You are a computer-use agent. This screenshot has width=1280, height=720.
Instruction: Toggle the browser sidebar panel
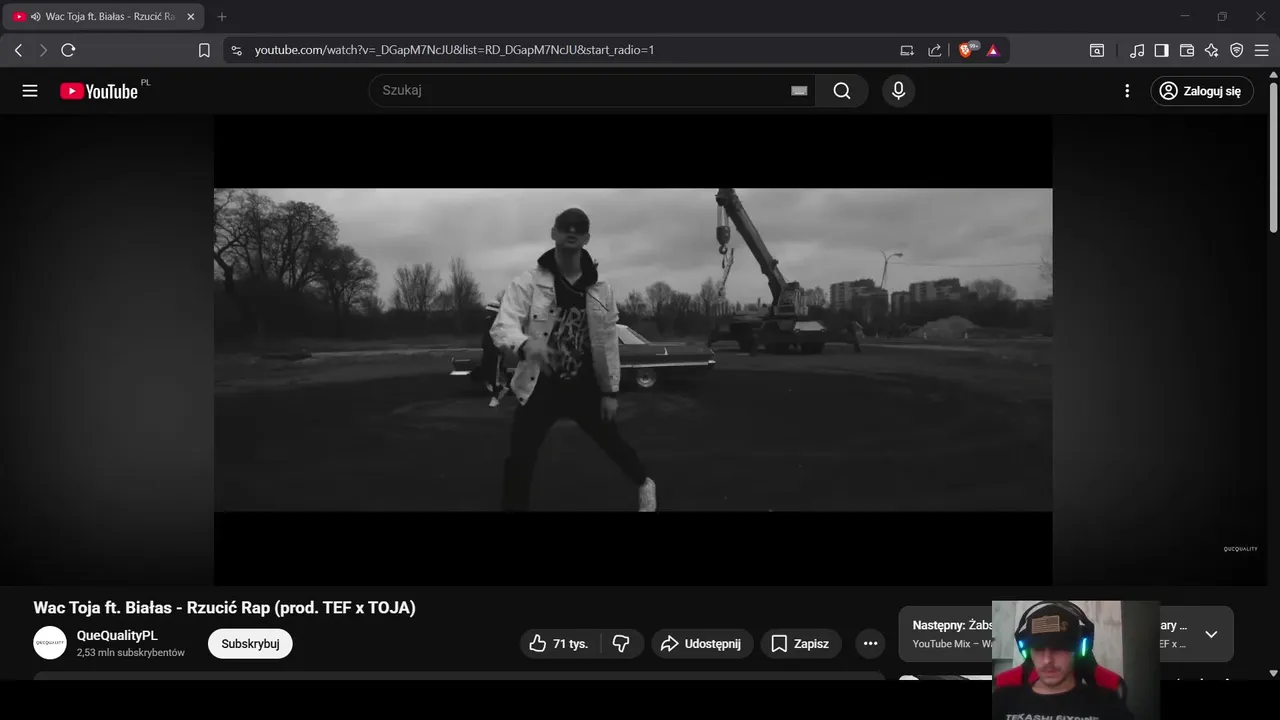[x=1161, y=50]
